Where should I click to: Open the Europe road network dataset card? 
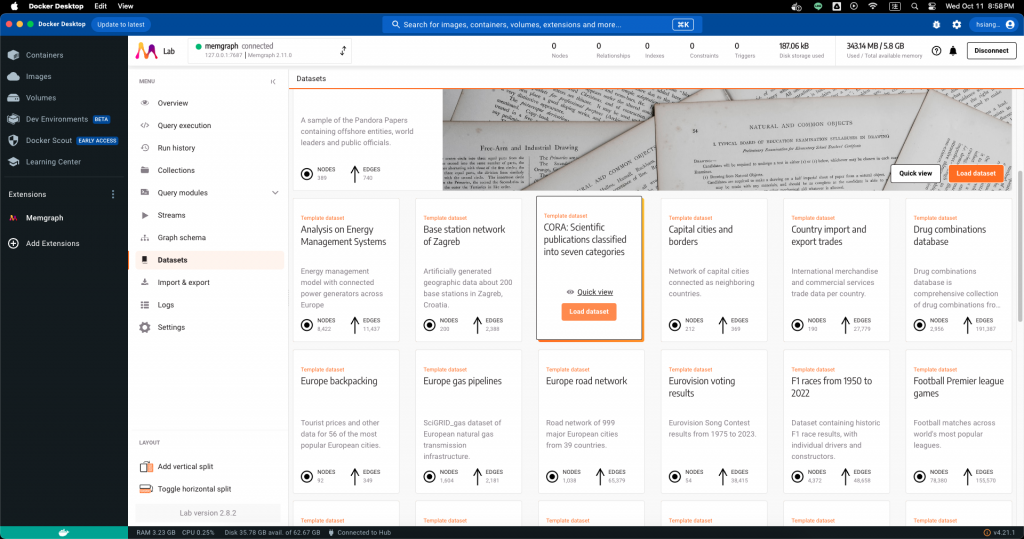[x=591, y=421]
